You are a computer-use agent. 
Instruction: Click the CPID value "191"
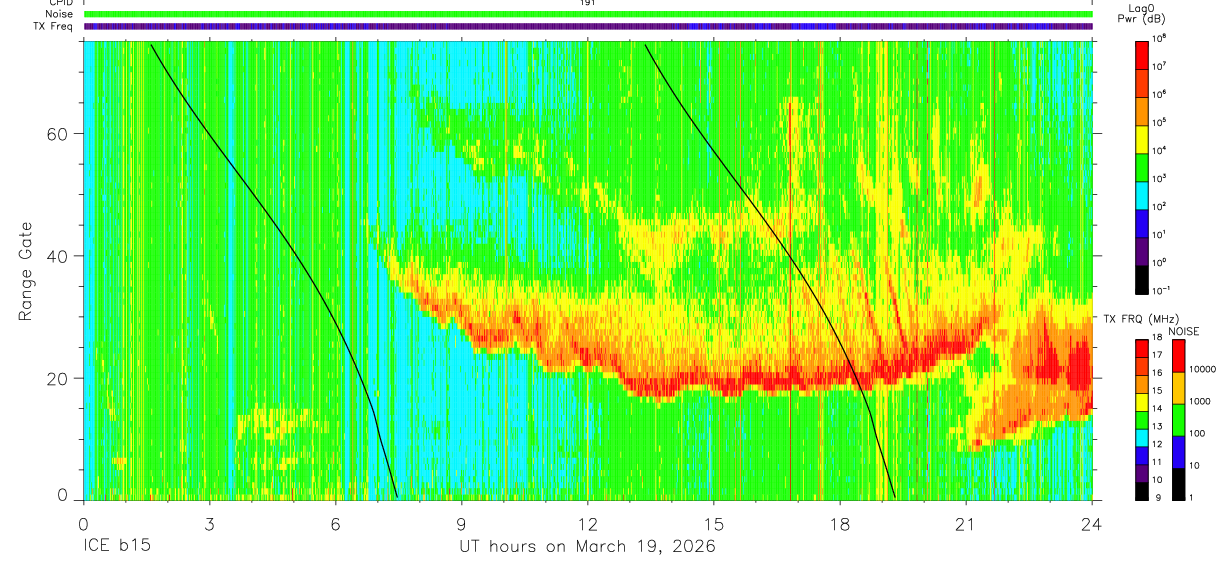(x=588, y=3)
